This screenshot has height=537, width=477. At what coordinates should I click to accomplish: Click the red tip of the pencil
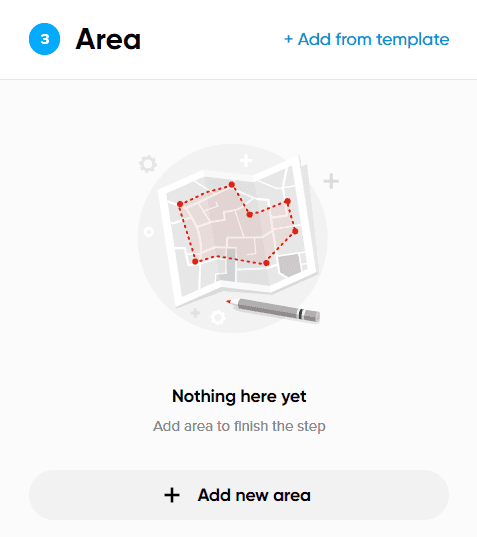(x=229, y=301)
